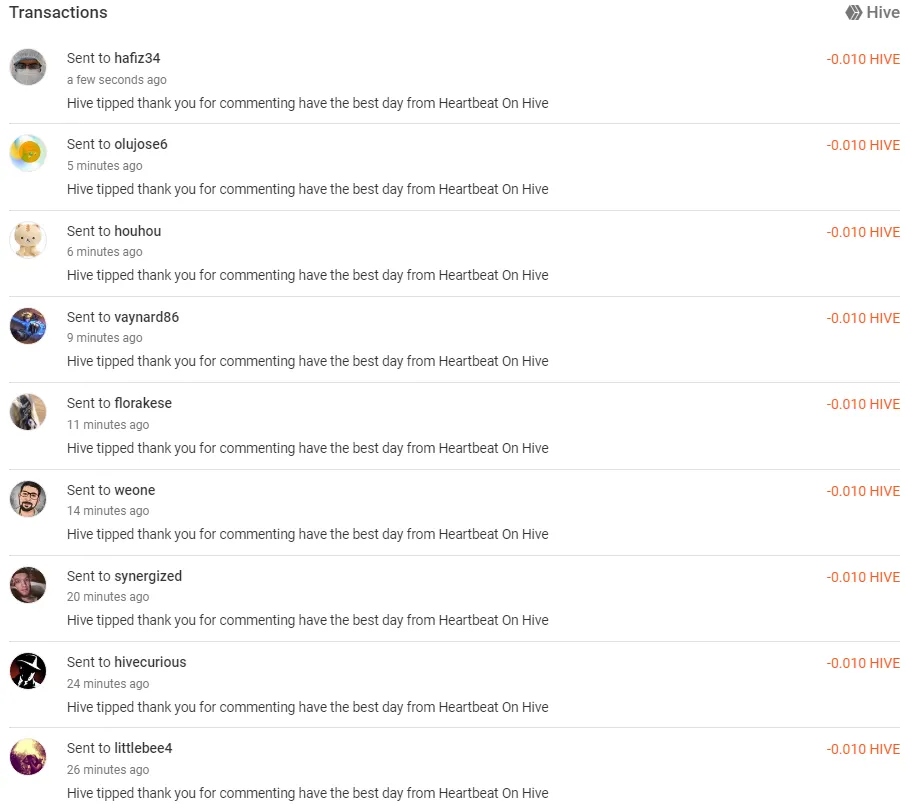Visit florakese's profile via username
The image size is (907, 805).
click(143, 403)
